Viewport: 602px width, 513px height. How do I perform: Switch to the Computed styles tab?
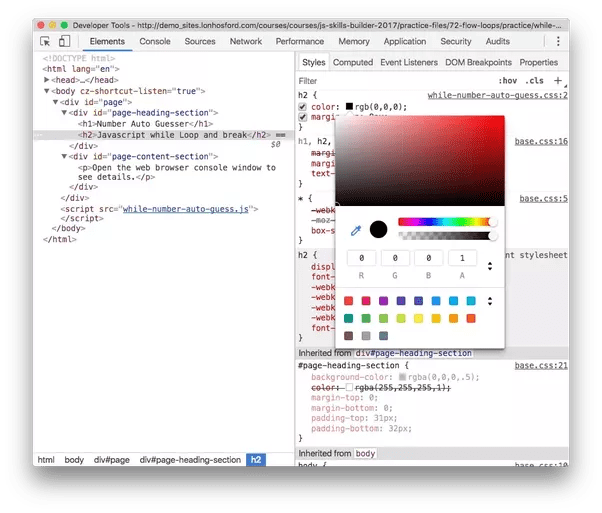(353, 62)
